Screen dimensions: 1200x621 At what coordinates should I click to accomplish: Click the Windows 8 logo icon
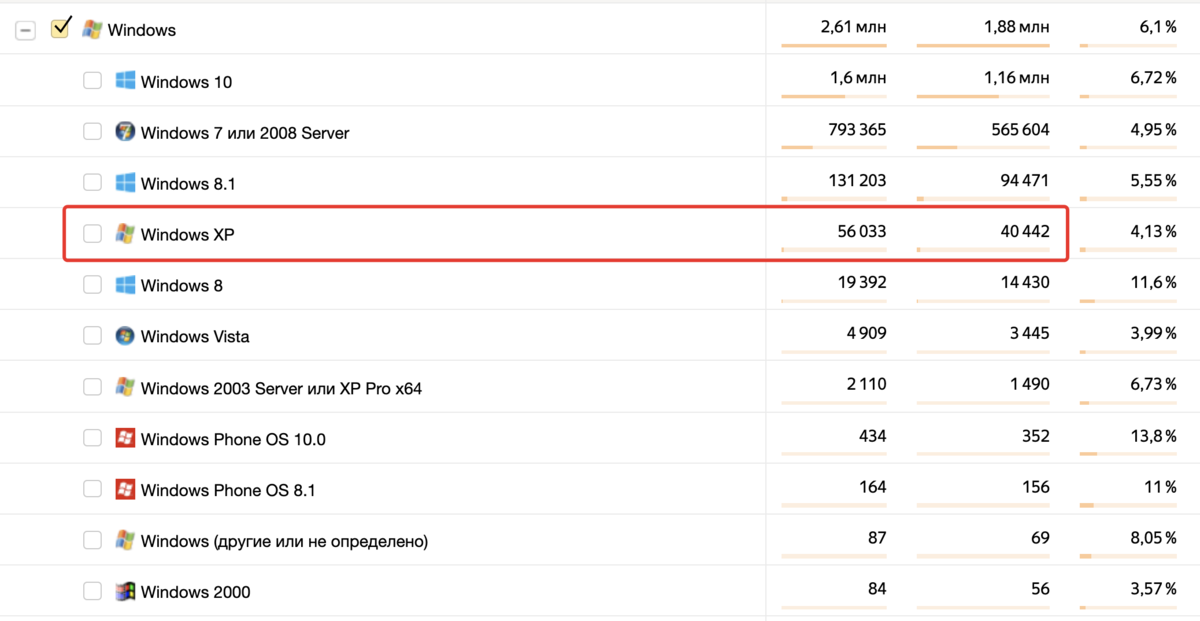coord(125,284)
